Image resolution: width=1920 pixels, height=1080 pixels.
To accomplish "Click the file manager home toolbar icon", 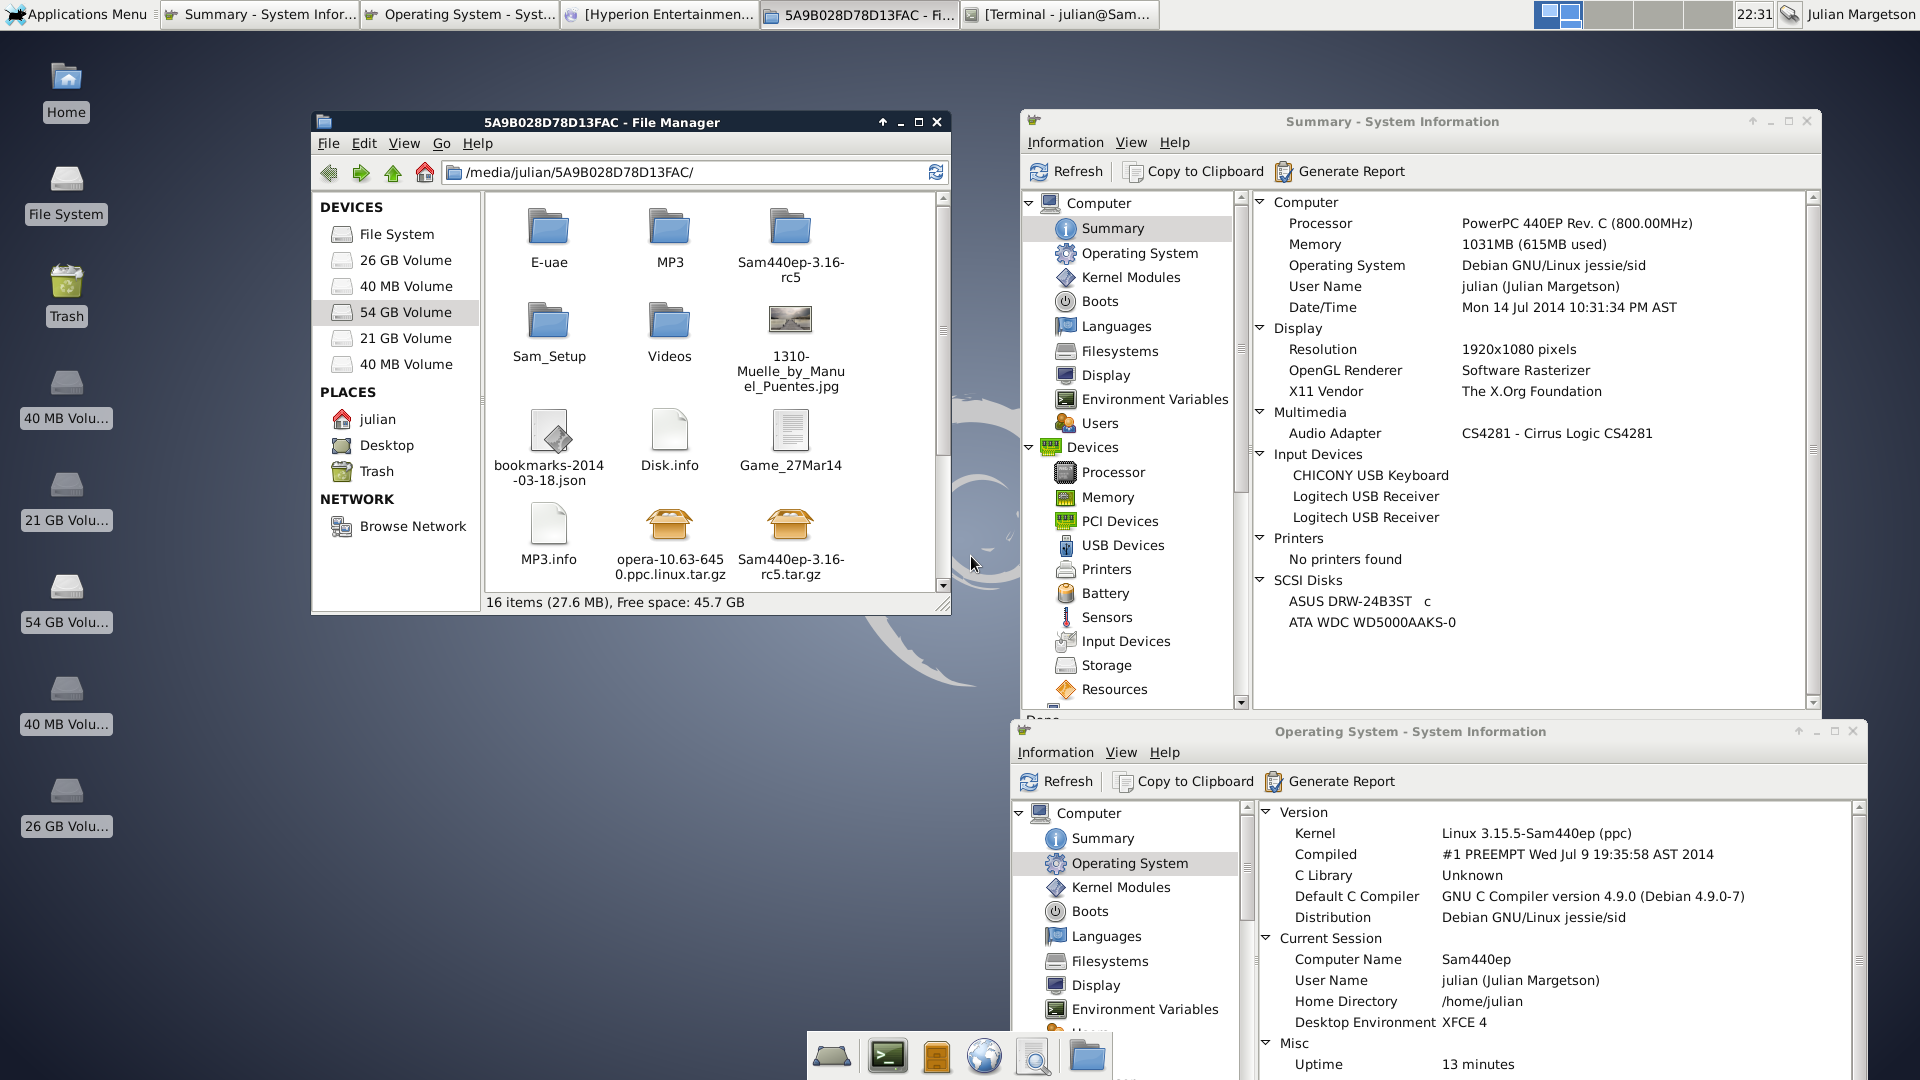I will 425,173.
